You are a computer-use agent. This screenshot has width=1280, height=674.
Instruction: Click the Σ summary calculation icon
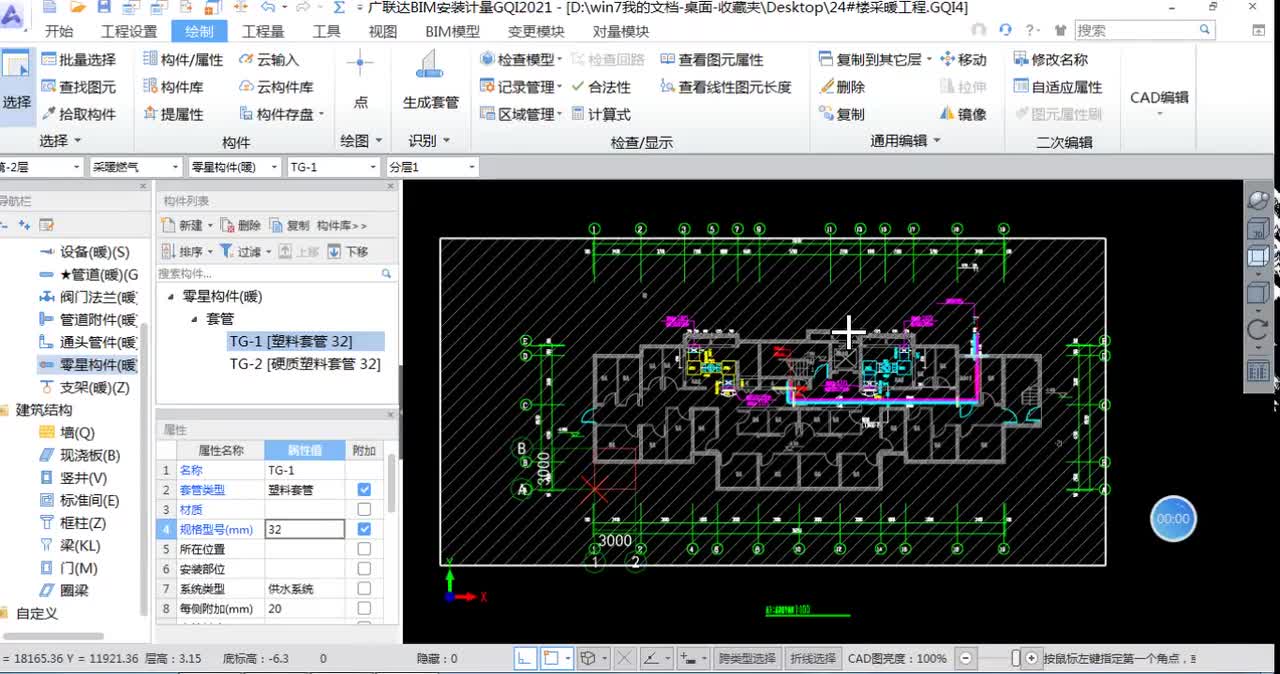(339, 7)
